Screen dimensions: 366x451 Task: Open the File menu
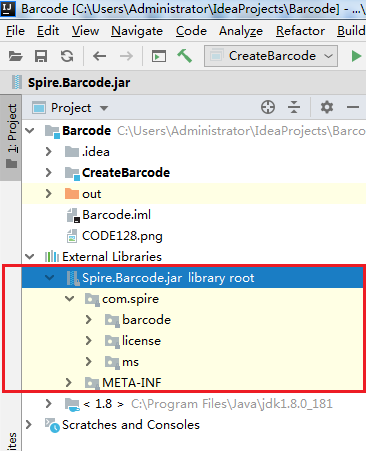[x=15, y=31]
